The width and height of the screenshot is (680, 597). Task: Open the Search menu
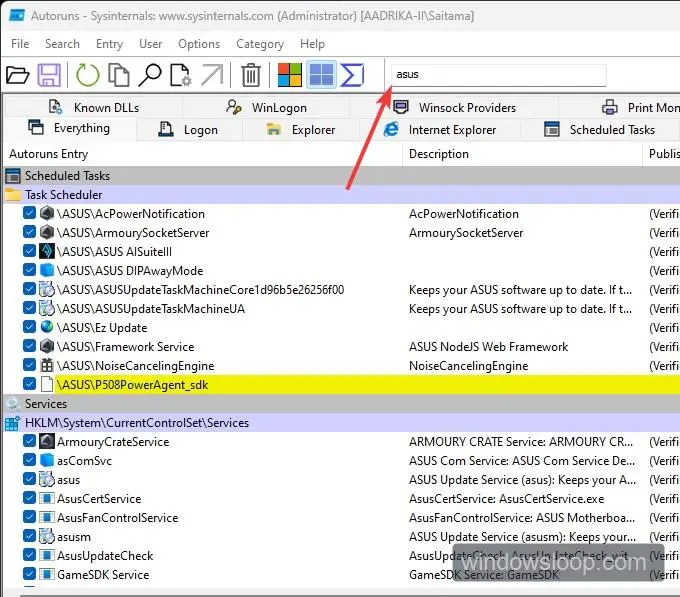point(62,44)
